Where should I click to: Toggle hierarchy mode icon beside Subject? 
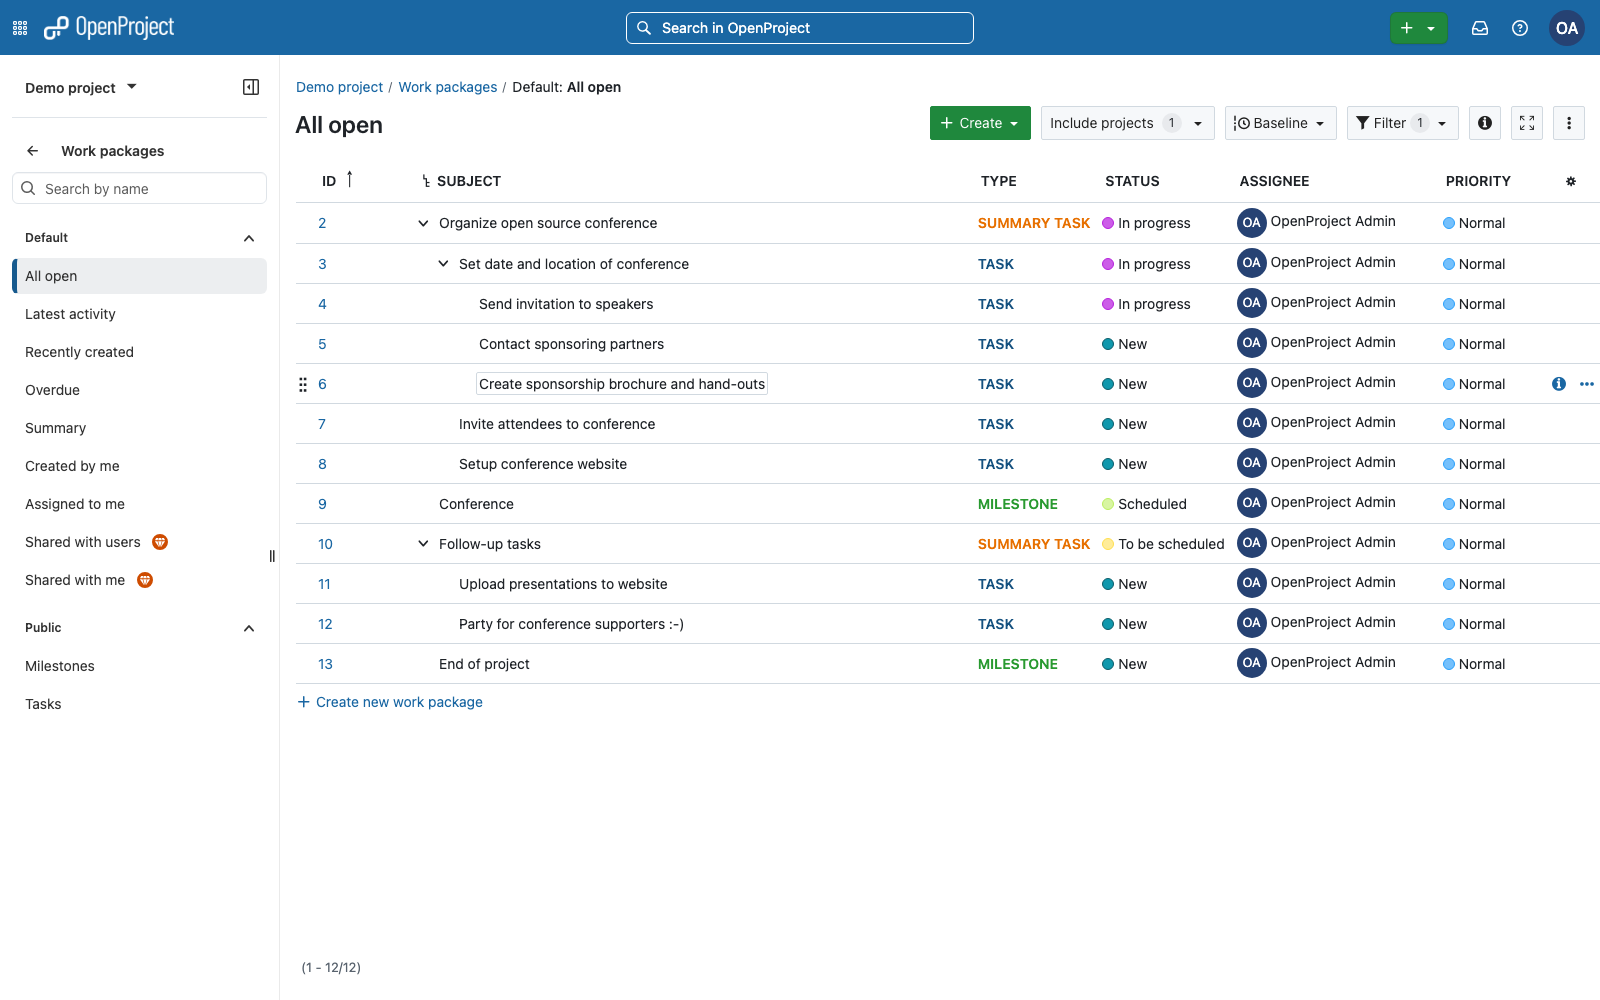pos(426,181)
